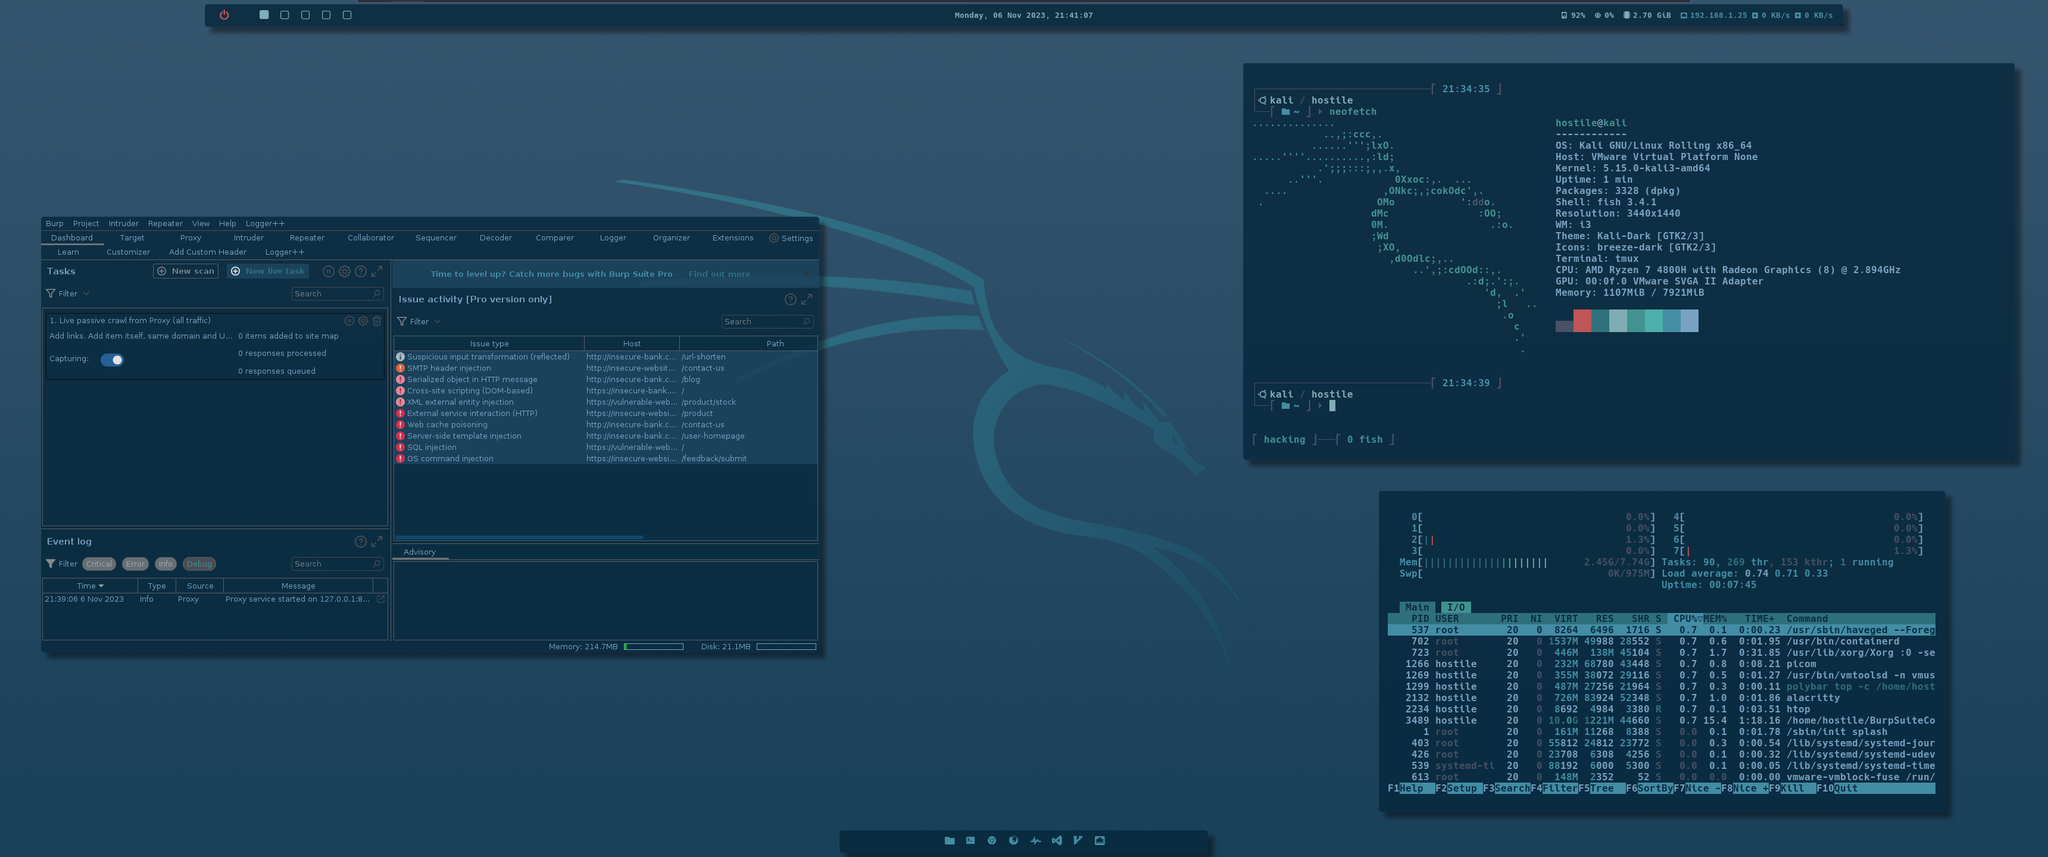Open settings for Live passive crawl task
This screenshot has height=857, width=2048.
click(363, 321)
